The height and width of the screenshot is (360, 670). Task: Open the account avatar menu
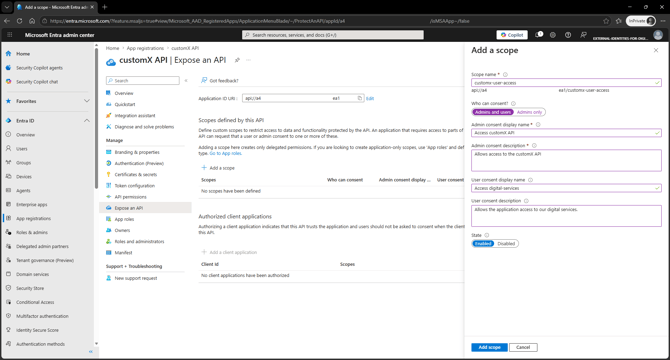point(658,35)
